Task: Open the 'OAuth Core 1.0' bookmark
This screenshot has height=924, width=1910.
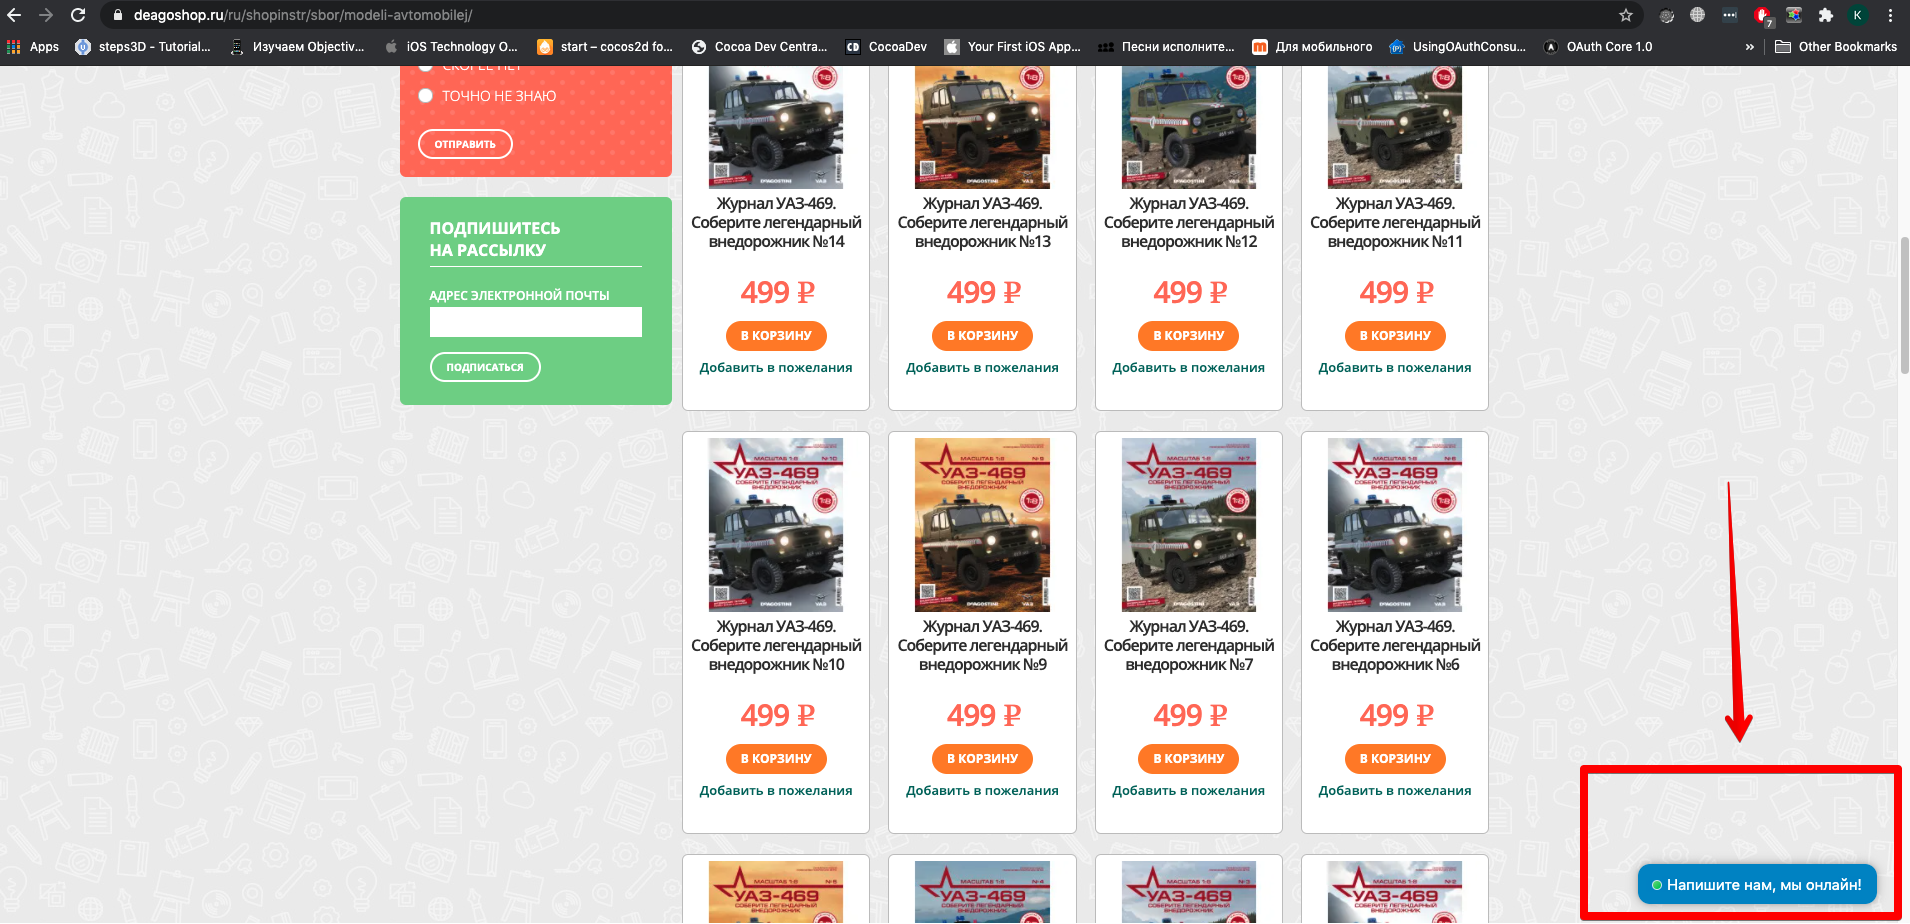Action: point(1598,47)
